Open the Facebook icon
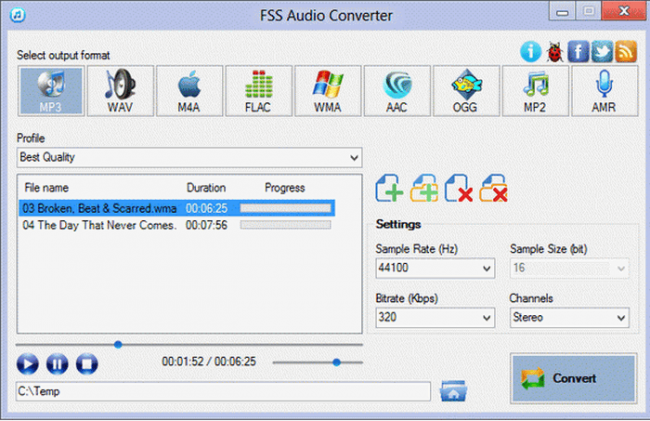 tap(578, 52)
